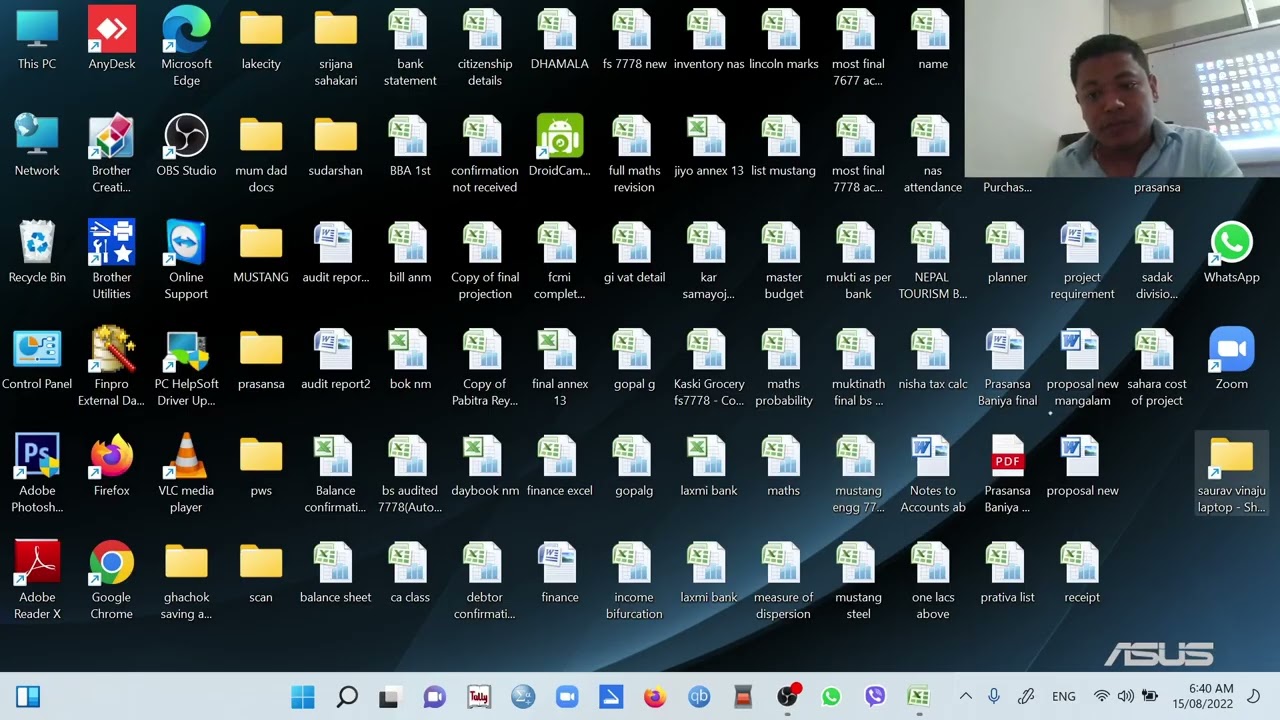The image size is (1280, 720).
Task: Open VLC media player shortcut
Action: pos(186,475)
